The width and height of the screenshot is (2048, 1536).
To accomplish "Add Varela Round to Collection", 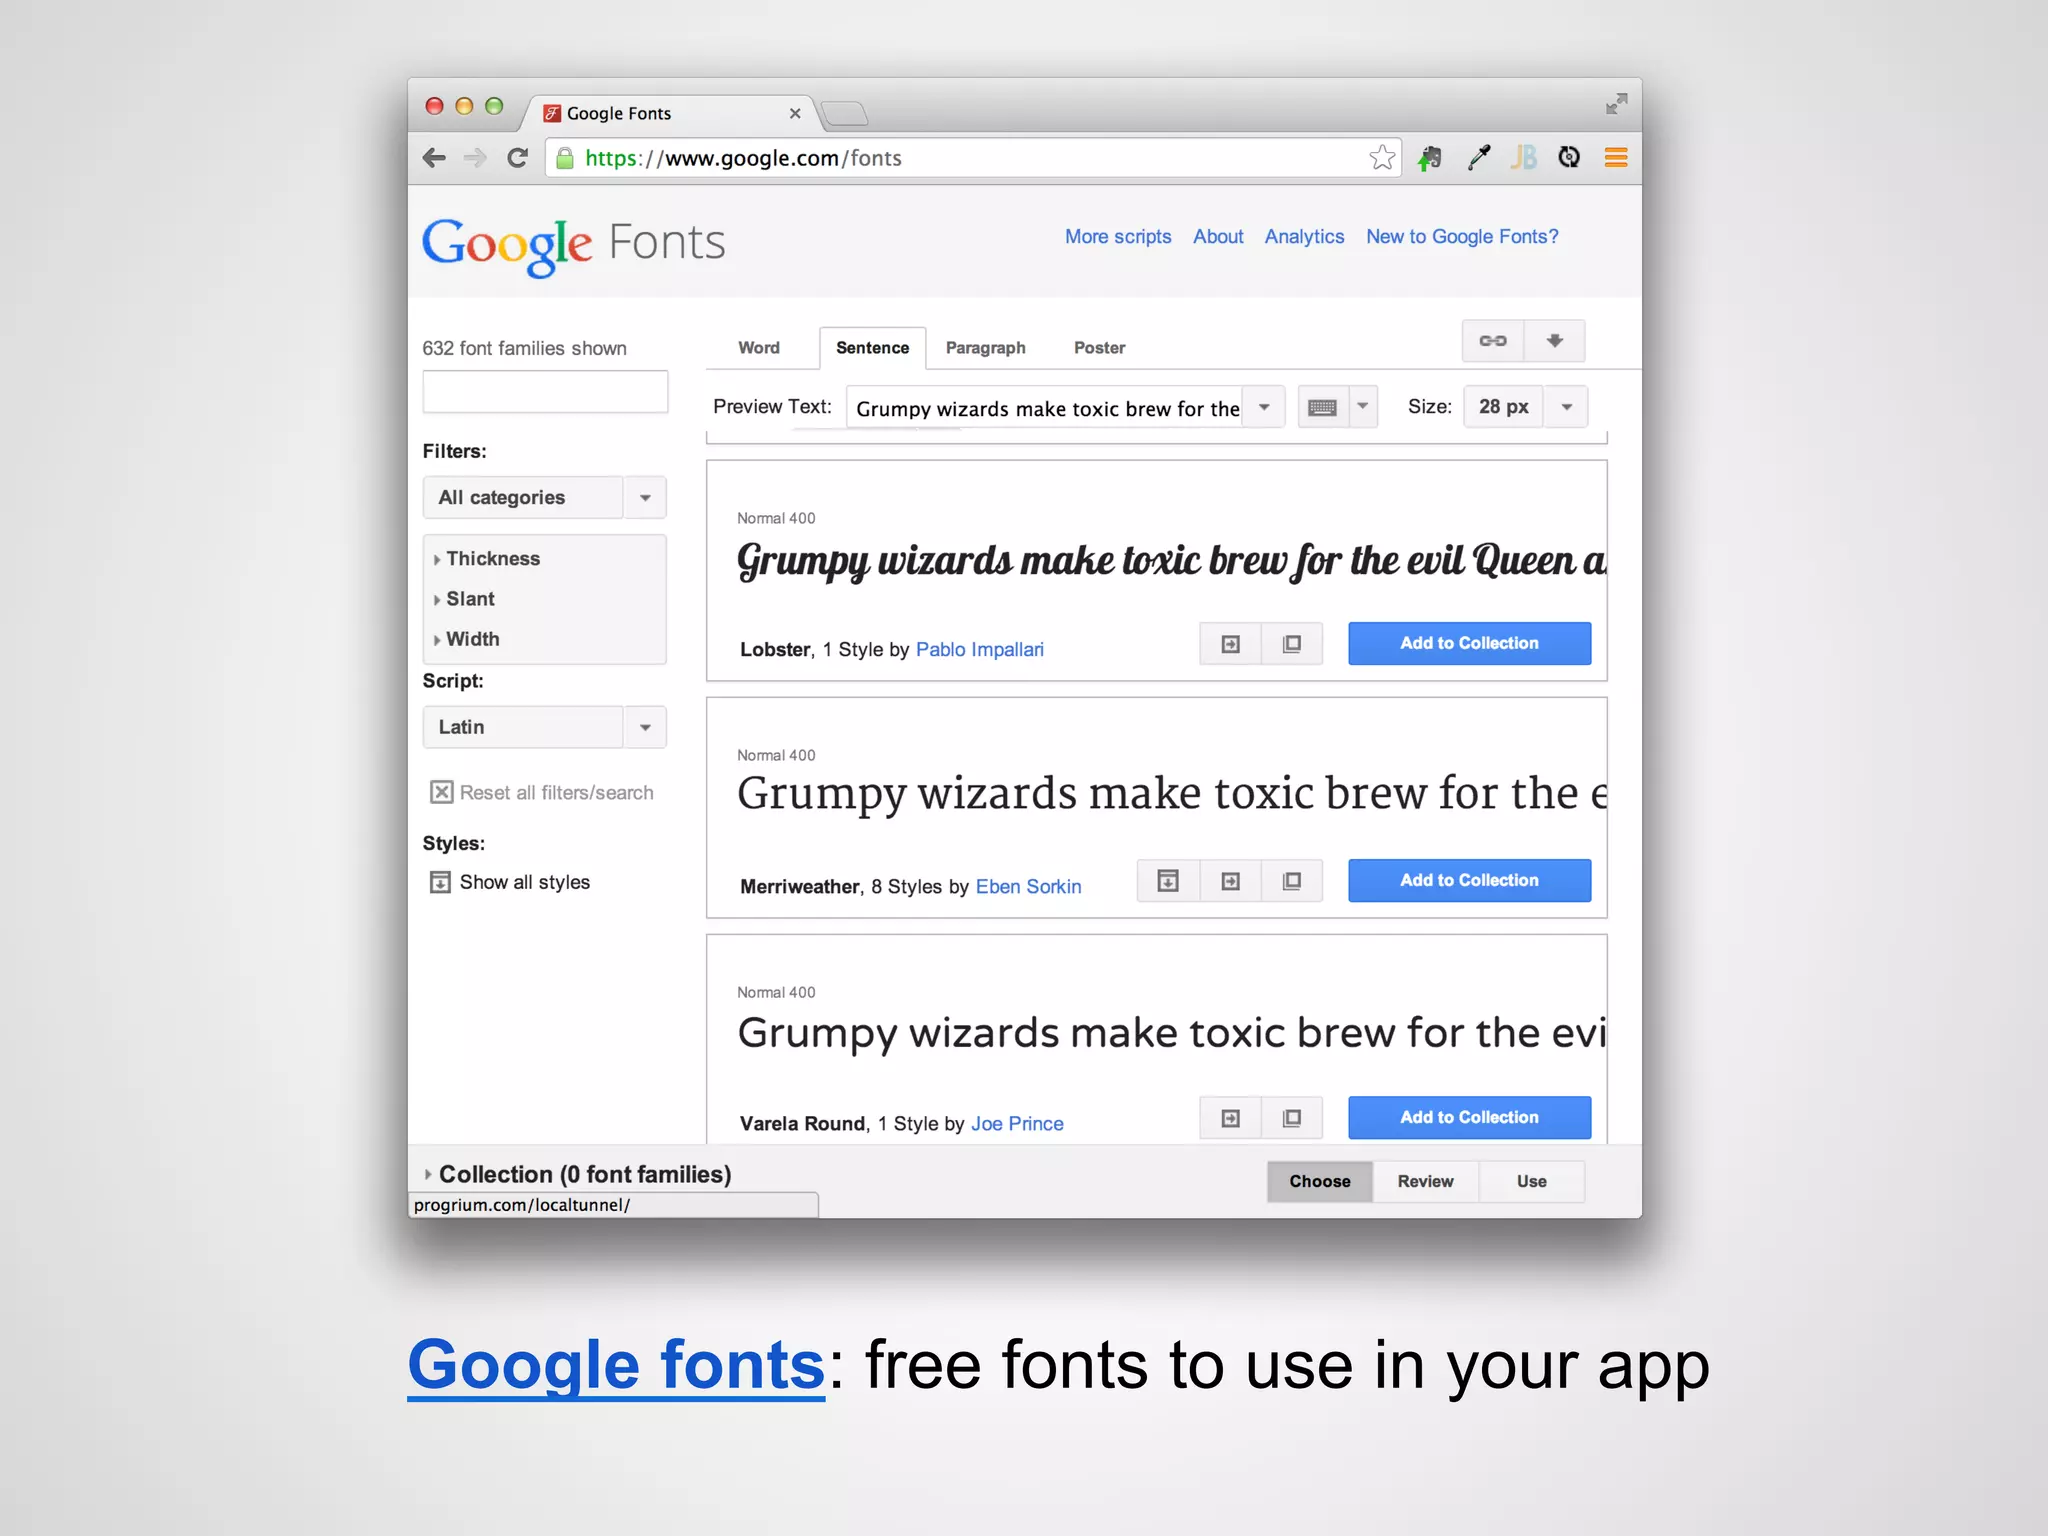I will point(1469,1118).
